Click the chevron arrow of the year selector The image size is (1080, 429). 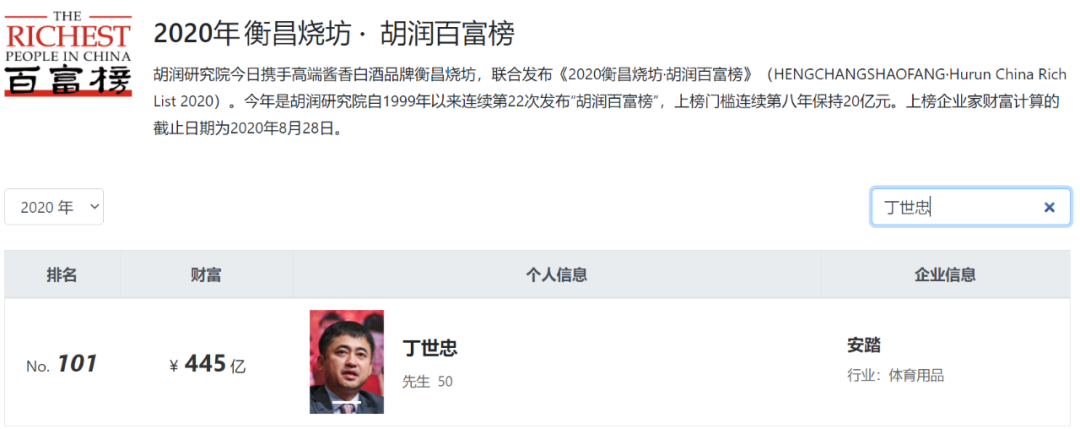click(x=94, y=207)
